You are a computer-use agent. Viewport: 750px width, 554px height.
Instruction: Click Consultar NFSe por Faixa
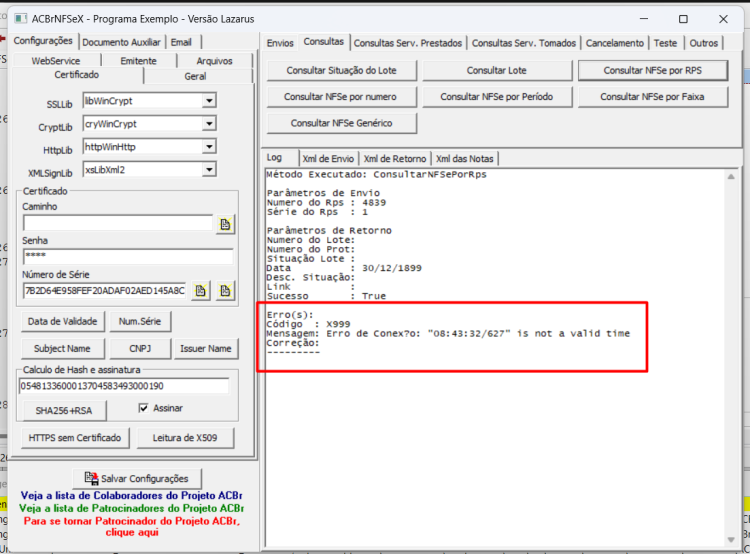point(652,97)
